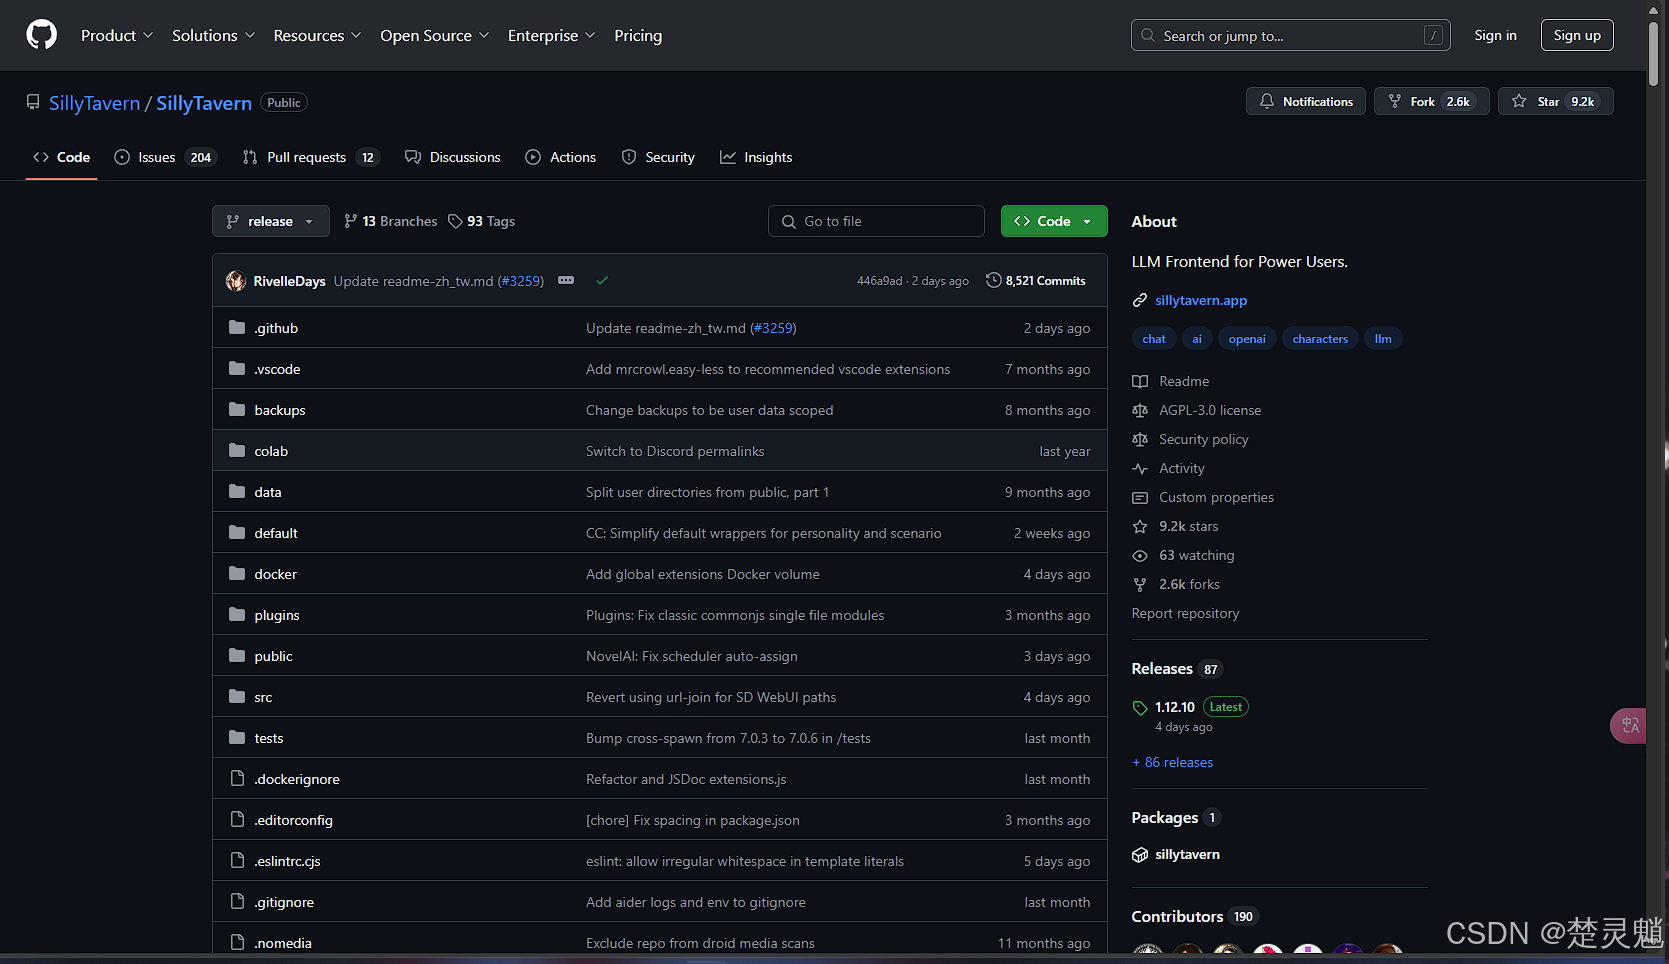Screen dimensions: 1669x964
Task: Star the repository with Star button
Action: (1556, 102)
